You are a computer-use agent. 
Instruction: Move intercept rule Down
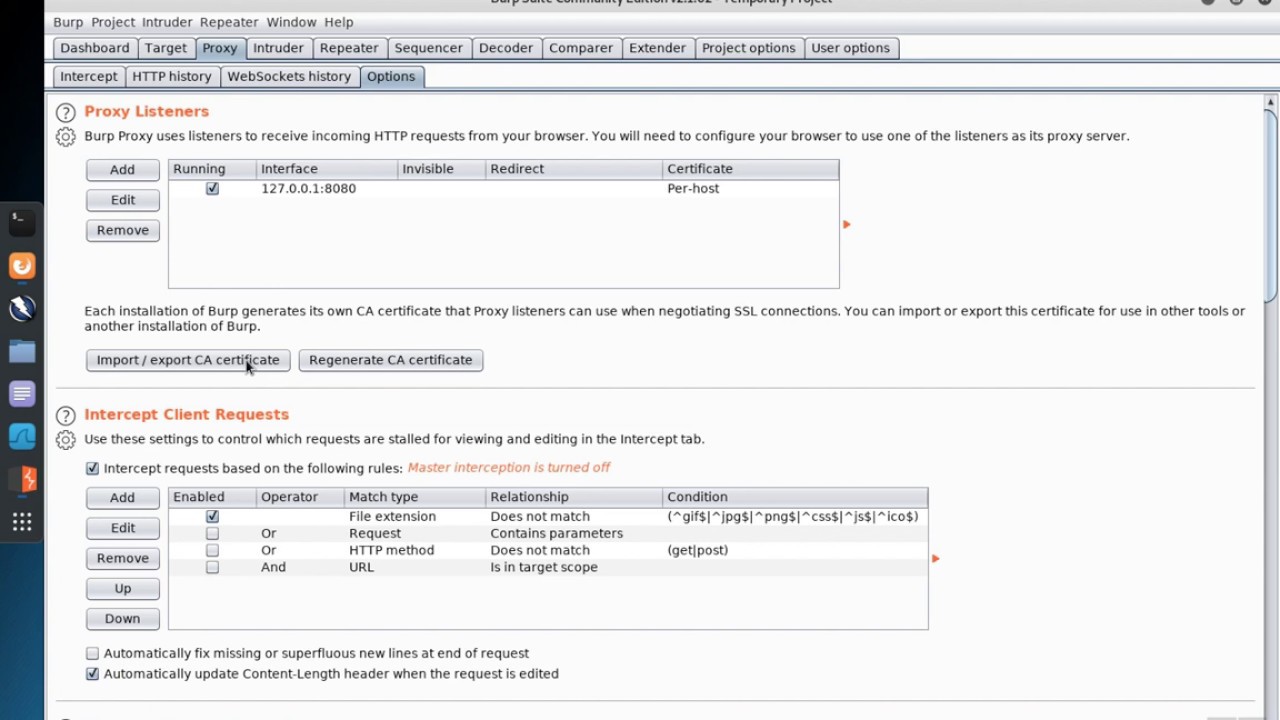coord(122,618)
